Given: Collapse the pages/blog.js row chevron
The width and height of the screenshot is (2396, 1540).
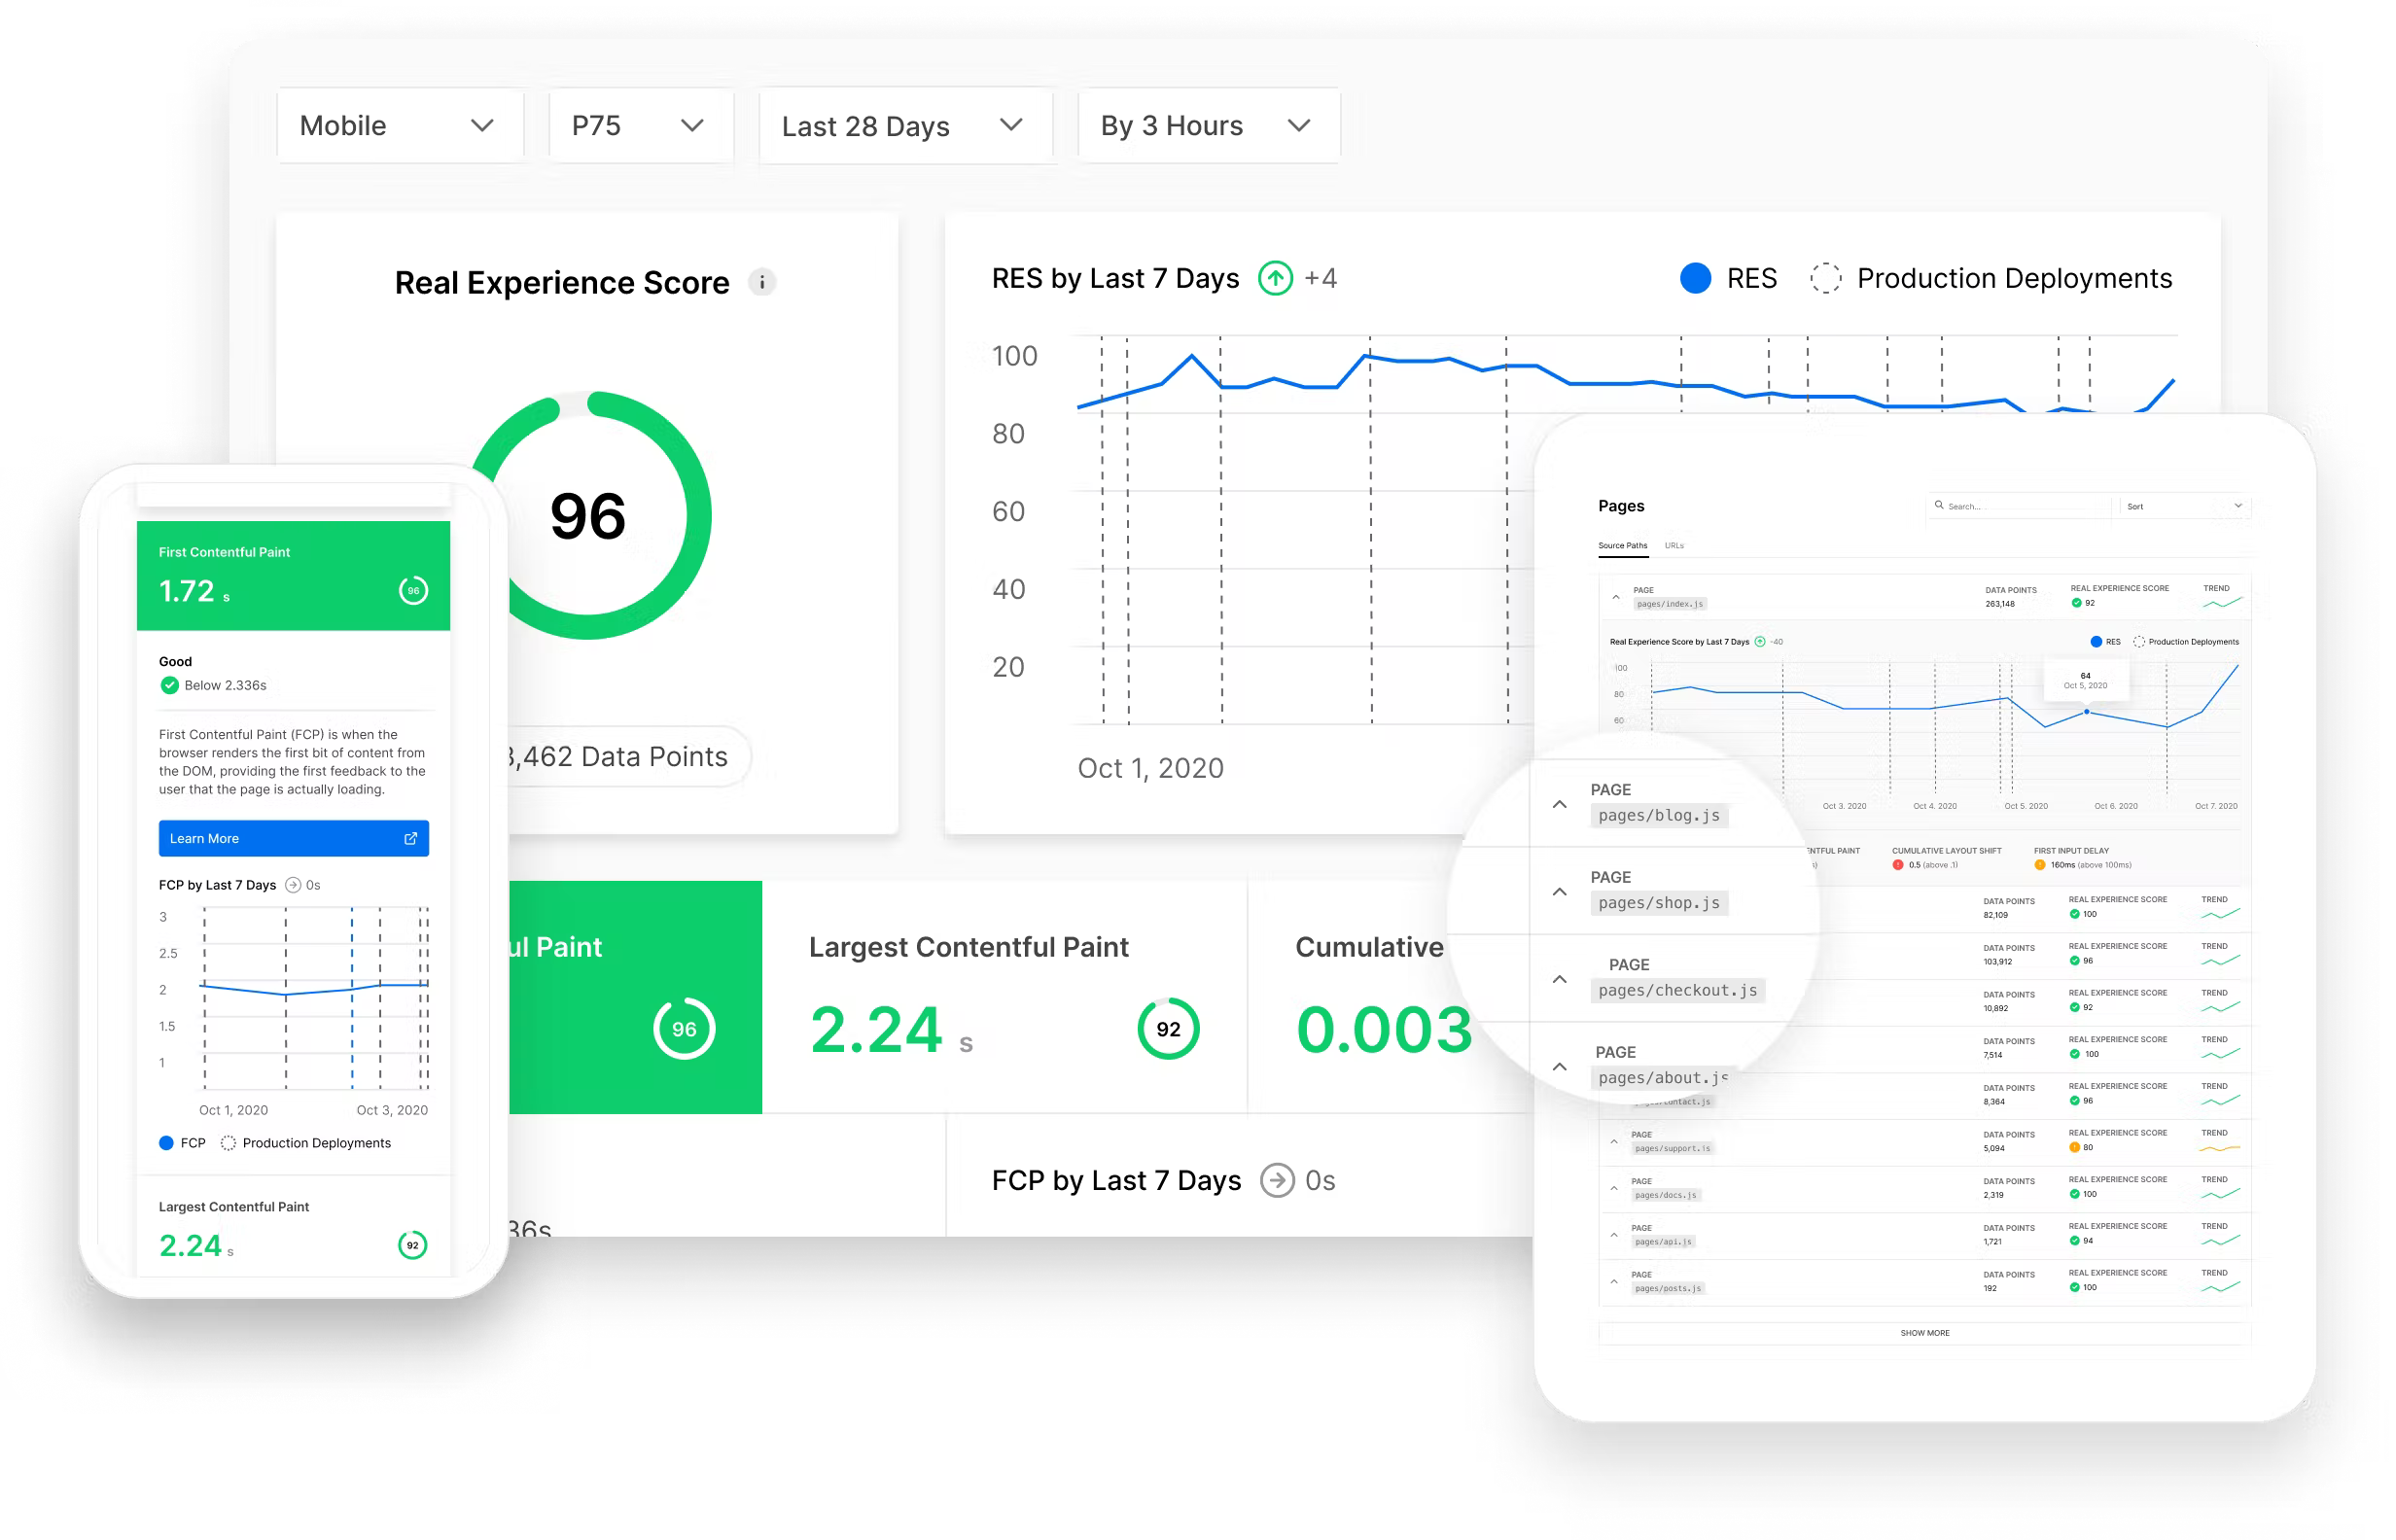Looking at the screenshot, I should (1559, 804).
